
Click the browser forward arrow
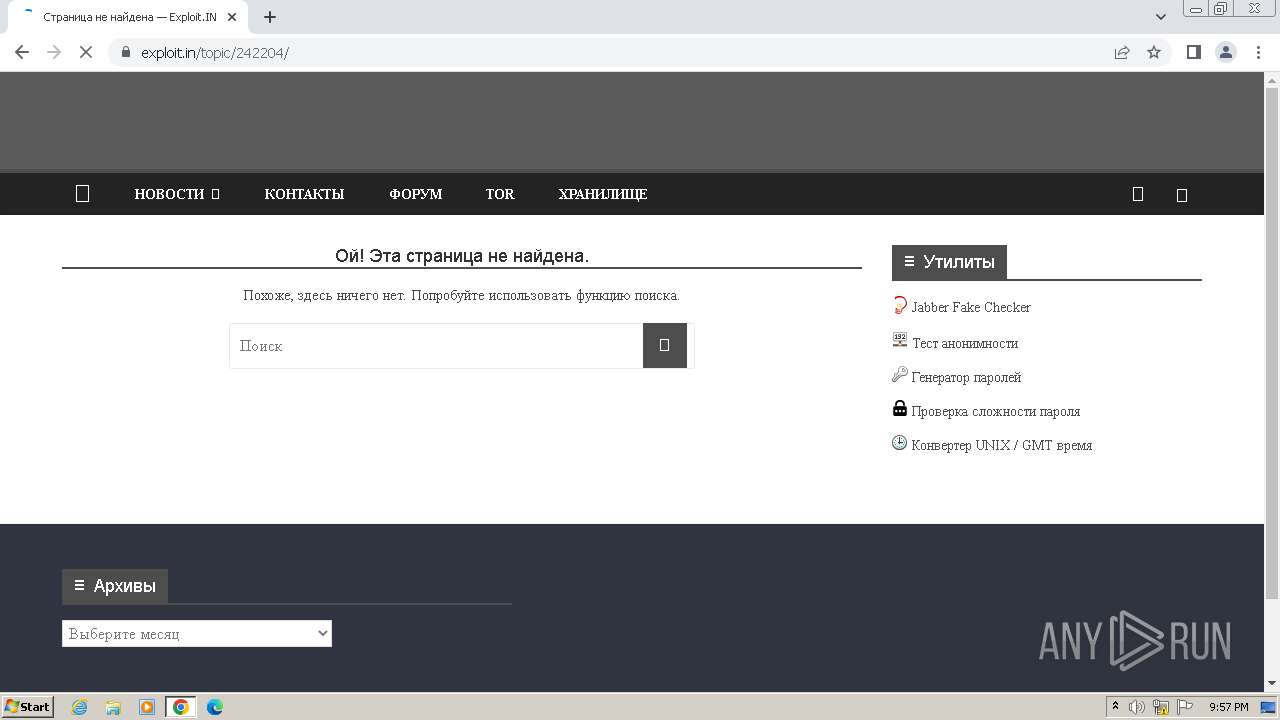(x=54, y=52)
